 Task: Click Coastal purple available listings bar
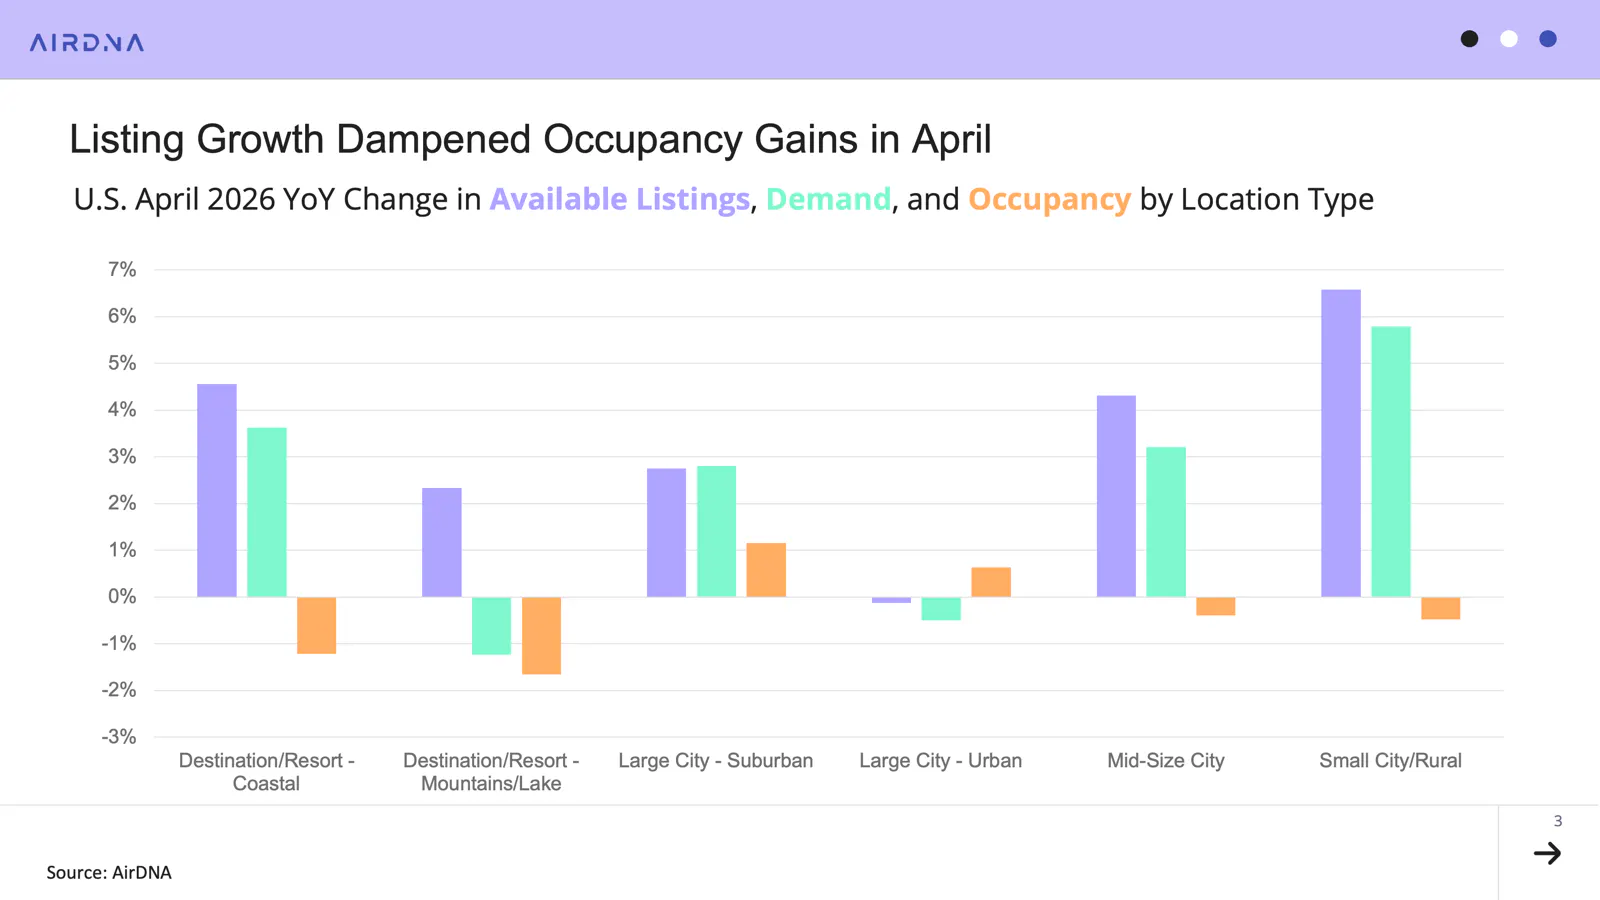pos(217,490)
